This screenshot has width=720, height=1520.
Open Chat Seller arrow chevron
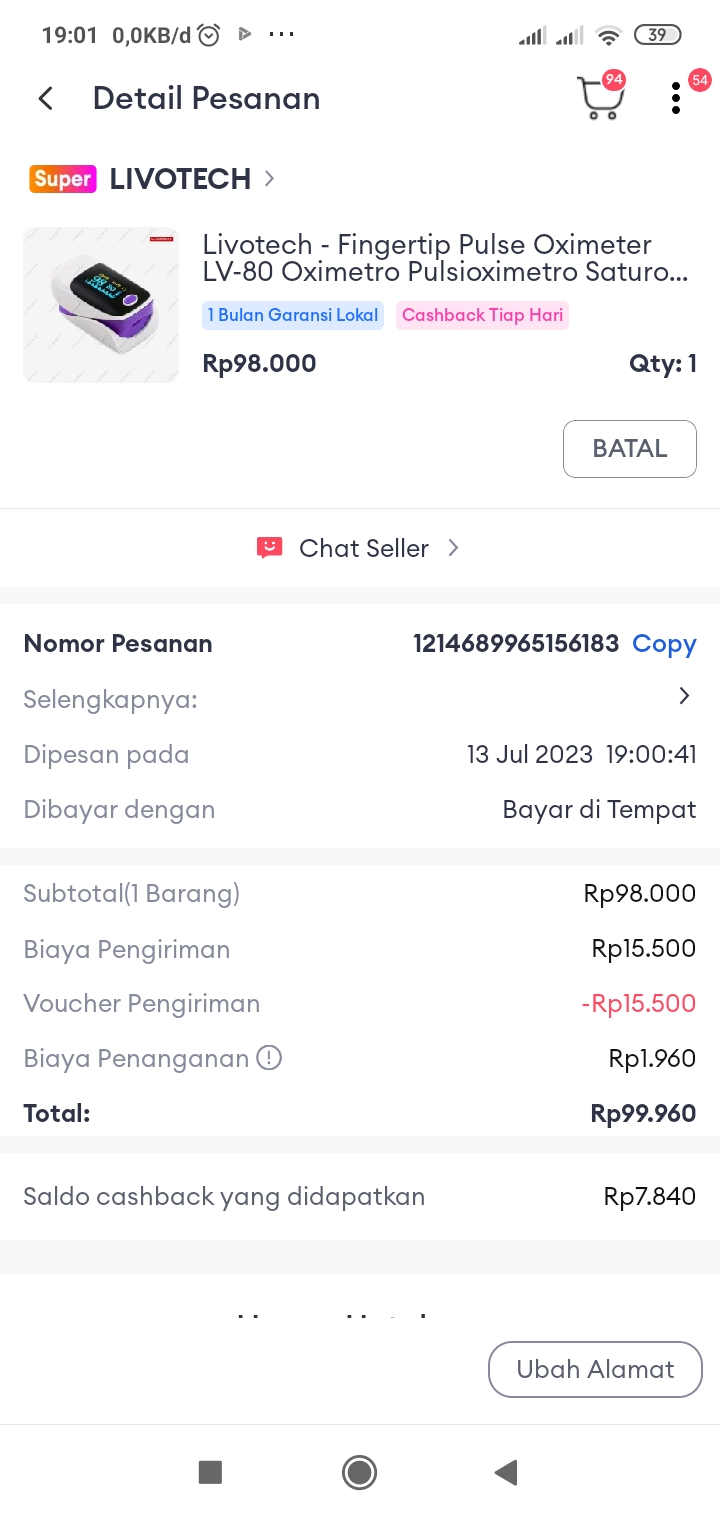[453, 547]
